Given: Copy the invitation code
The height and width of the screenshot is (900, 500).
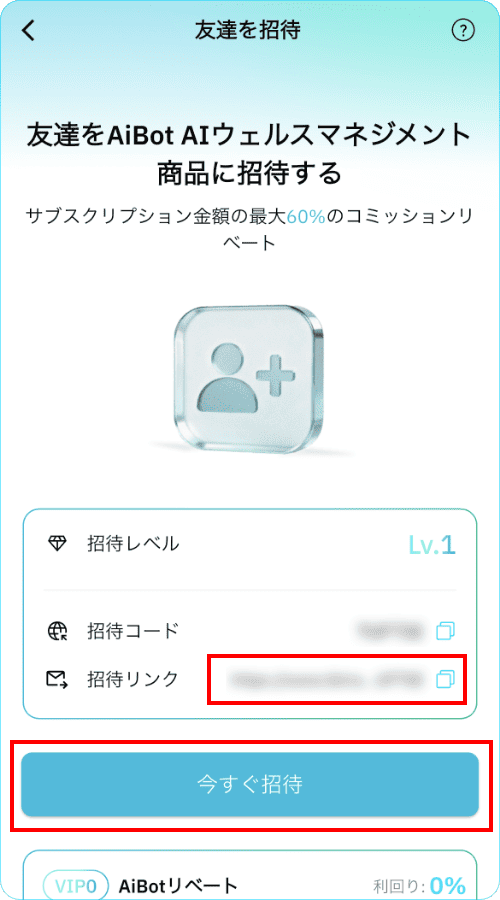Looking at the screenshot, I should click(x=445, y=631).
